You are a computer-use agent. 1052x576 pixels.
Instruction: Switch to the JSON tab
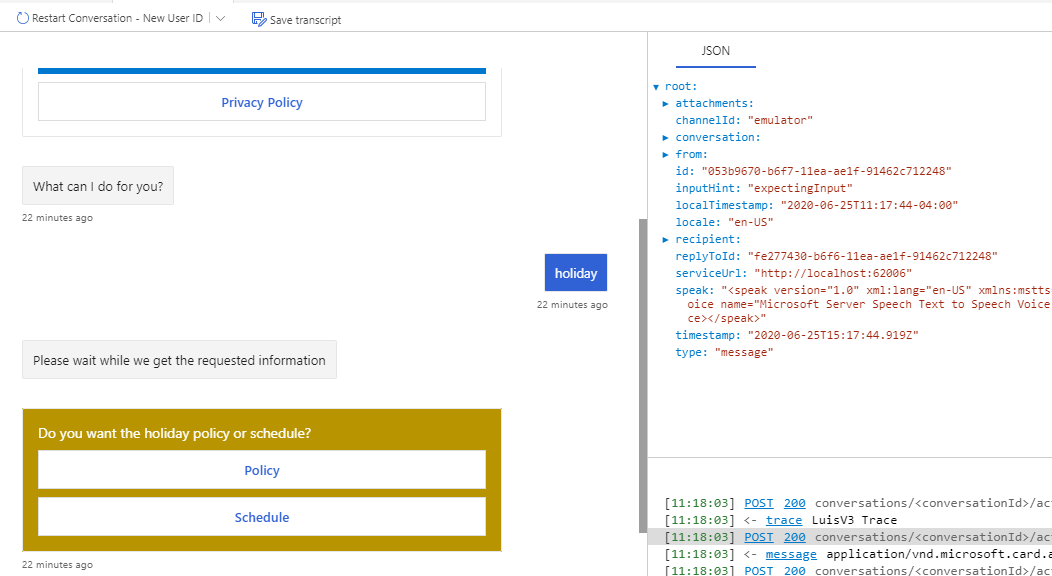click(715, 50)
